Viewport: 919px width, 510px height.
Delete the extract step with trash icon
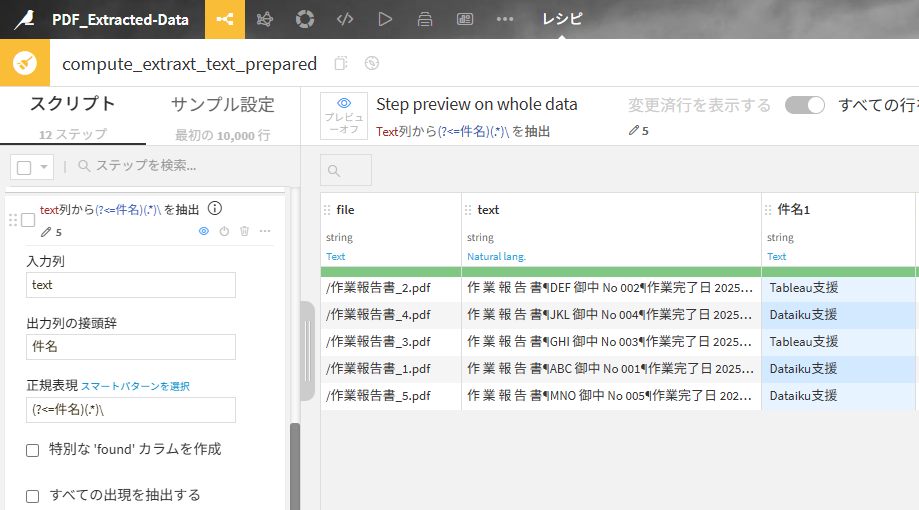click(x=244, y=231)
